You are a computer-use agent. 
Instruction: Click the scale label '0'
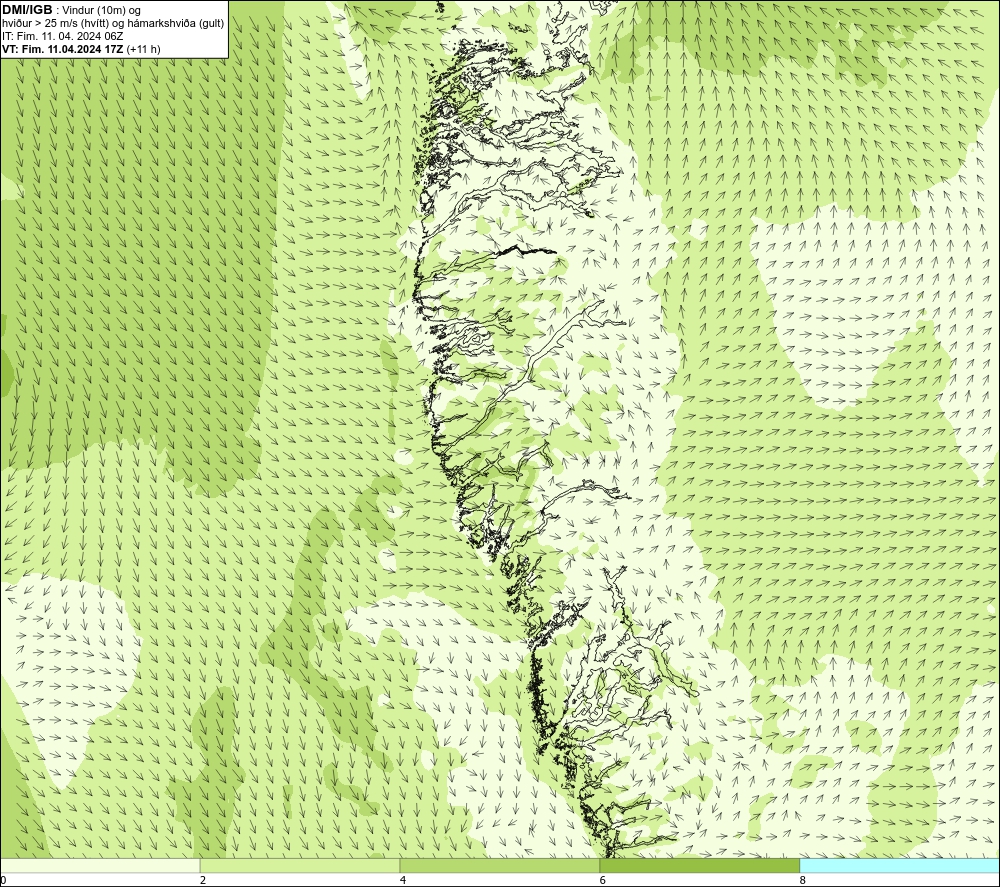pos(3,881)
